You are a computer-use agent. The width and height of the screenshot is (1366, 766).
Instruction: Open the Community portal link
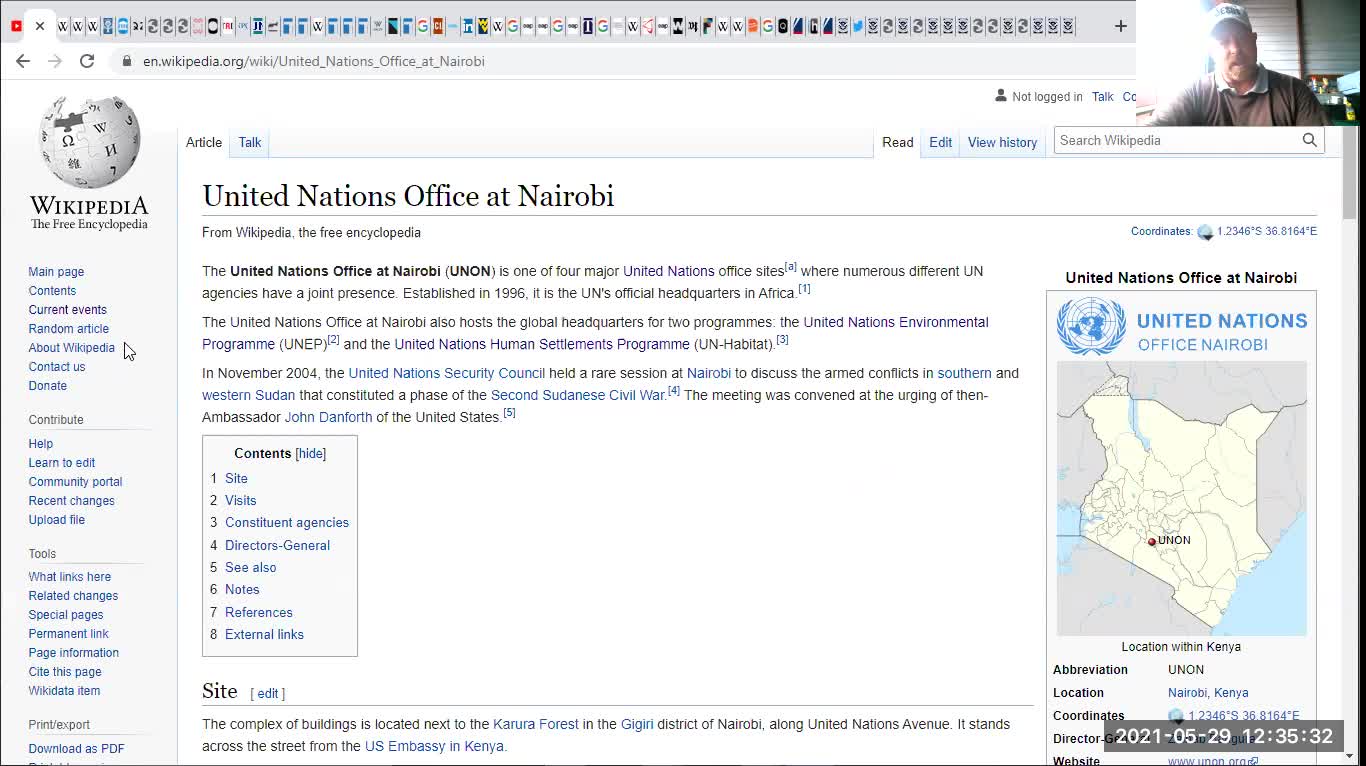[x=75, y=482]
